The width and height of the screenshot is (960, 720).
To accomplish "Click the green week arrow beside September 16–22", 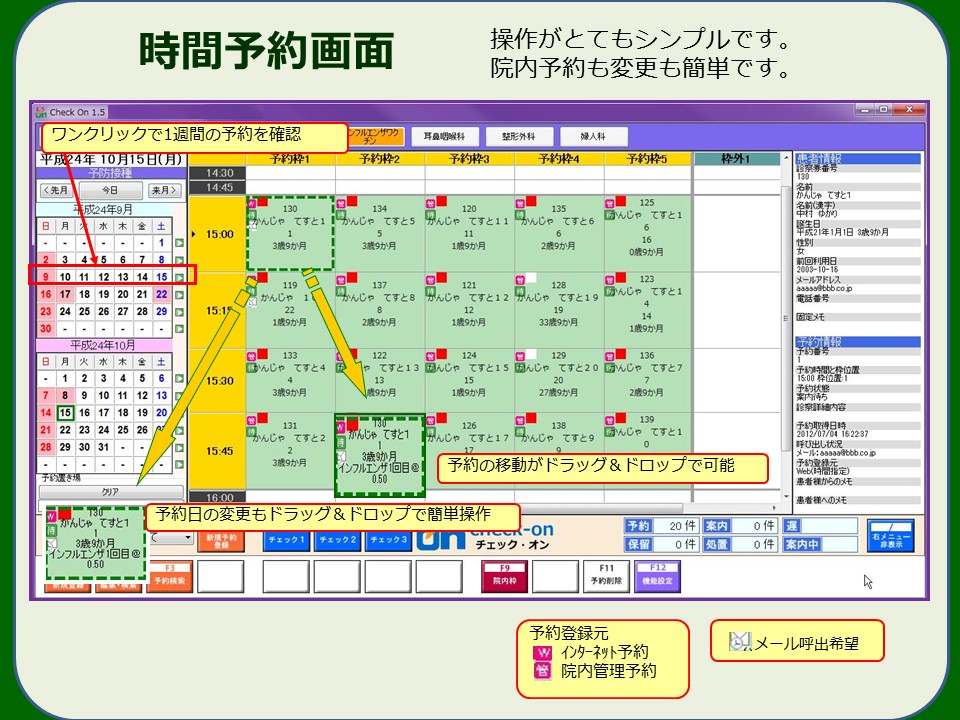I will pyautogui.click(x=180, y=295).
